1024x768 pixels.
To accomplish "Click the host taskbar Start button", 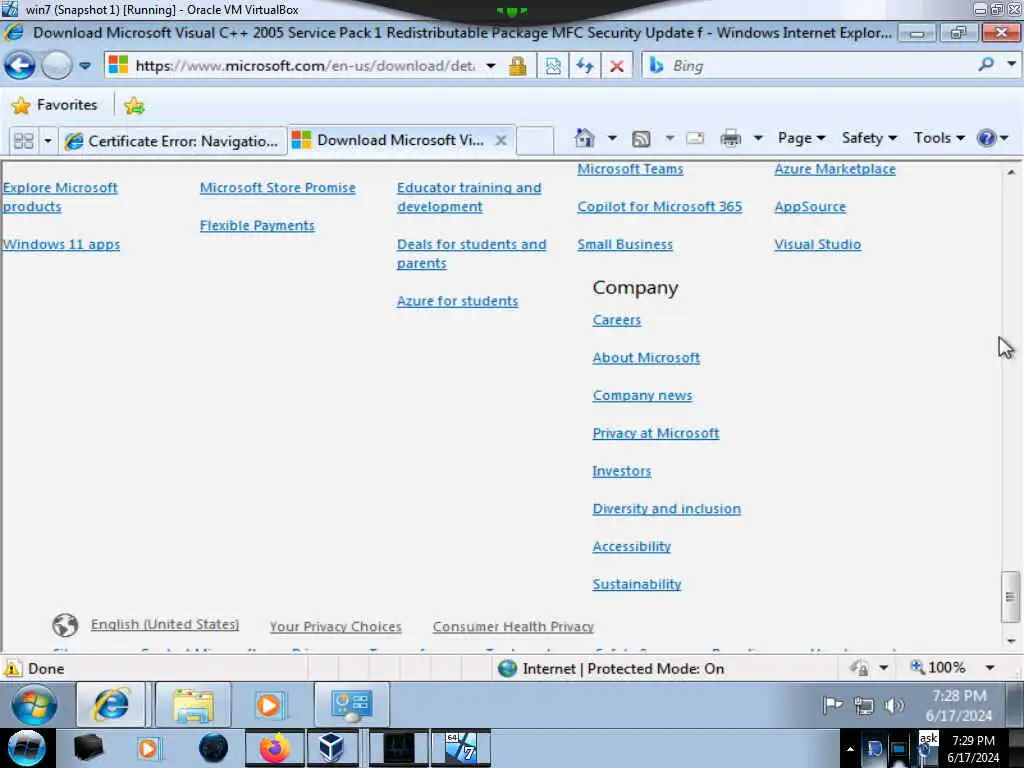I will click(x=26, y=748).
